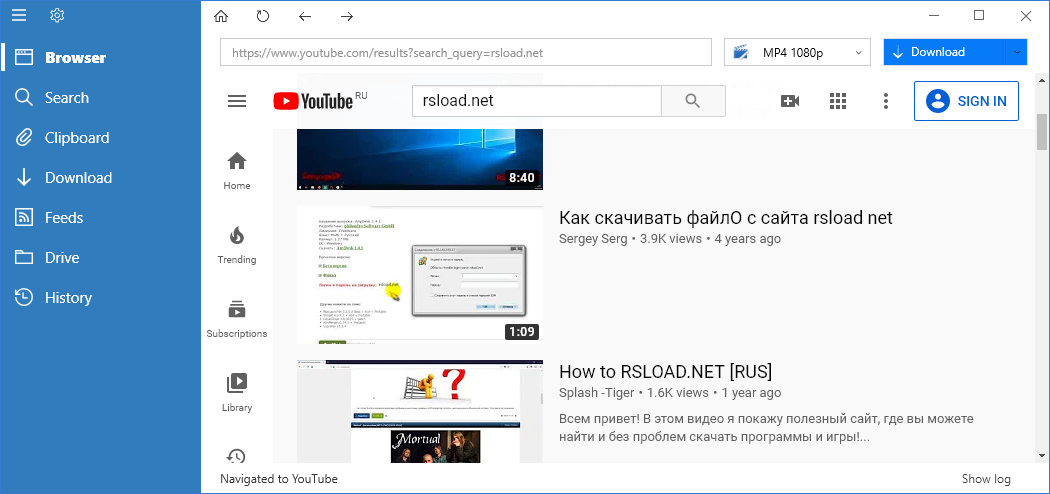Click the description starting Всем привет

tap(766, 428)
